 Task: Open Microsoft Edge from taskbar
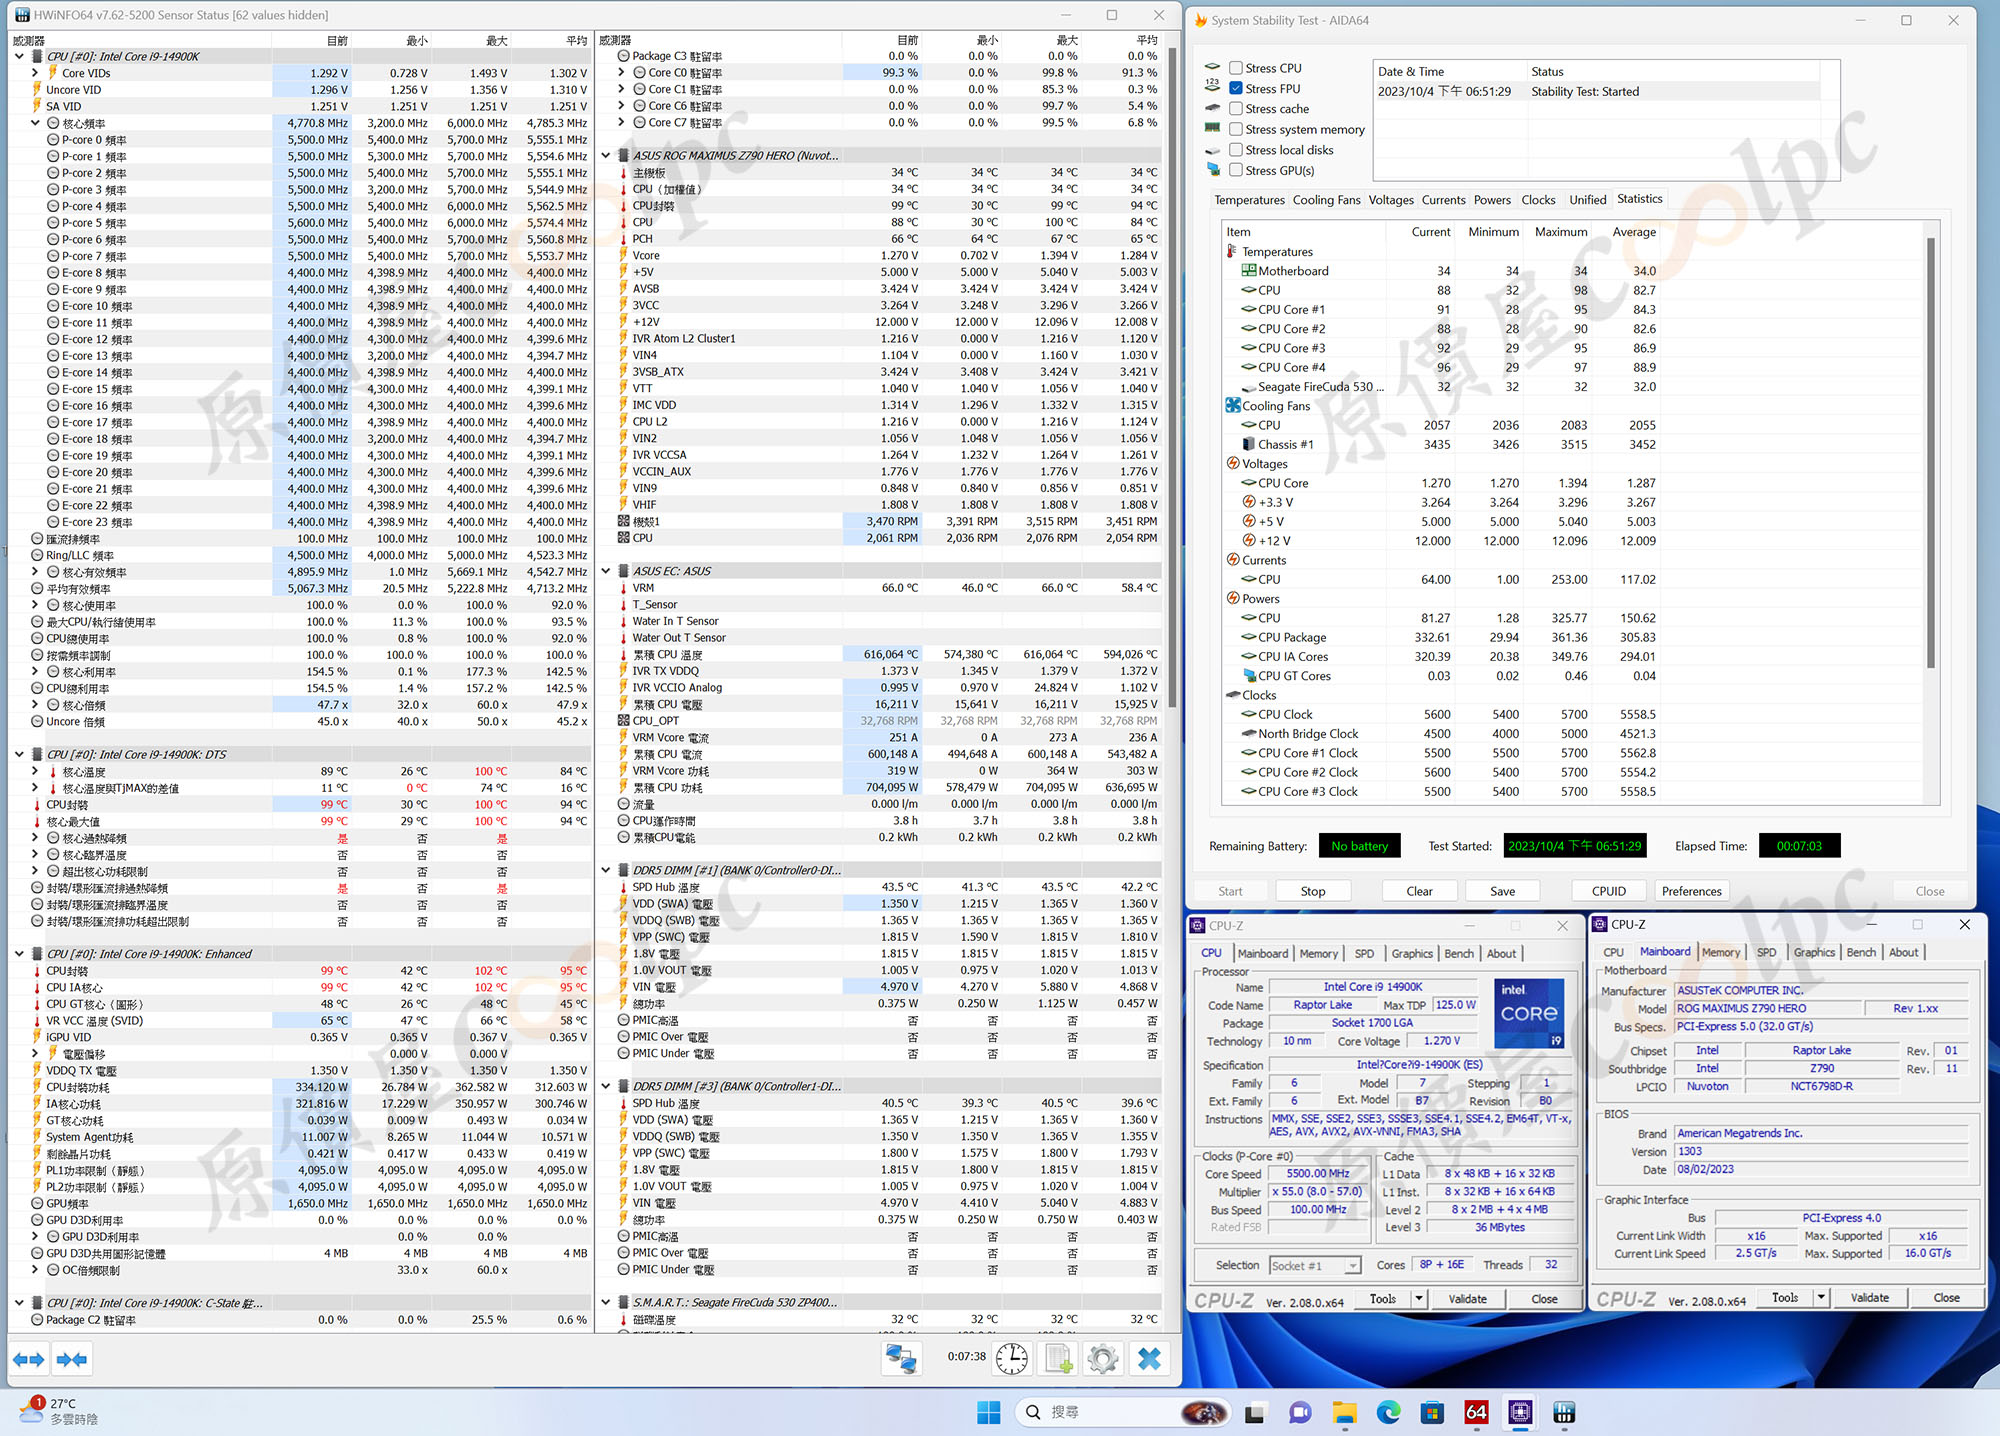coord(1388,1412)
